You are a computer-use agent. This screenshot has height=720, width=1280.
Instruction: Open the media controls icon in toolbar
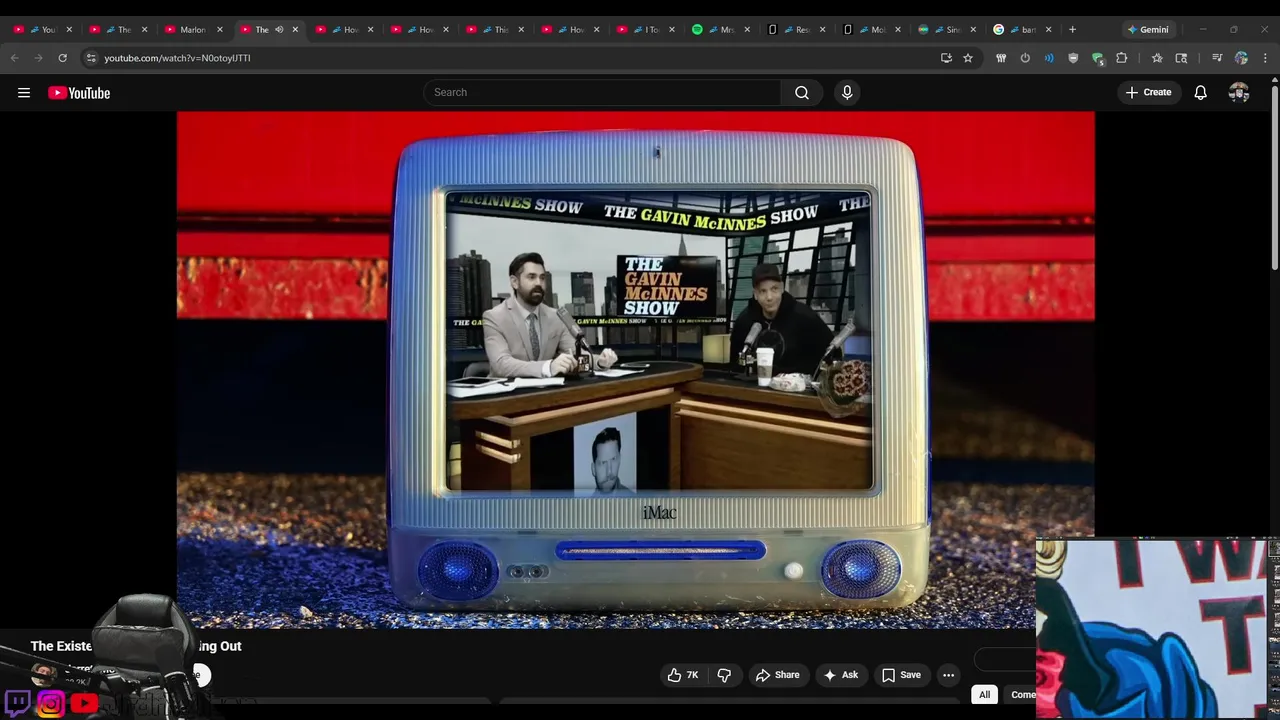pyautogui.click(x=1217, y=58)
